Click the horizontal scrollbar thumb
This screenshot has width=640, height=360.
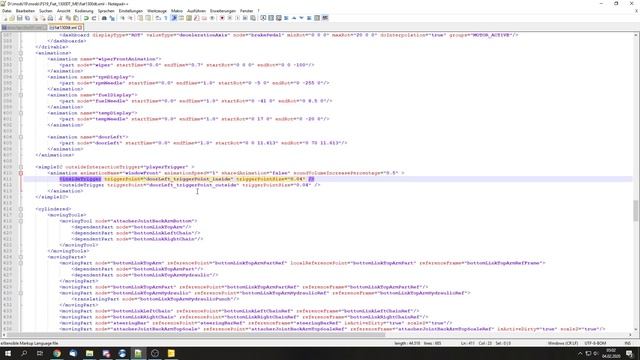[x=195, y=335]
